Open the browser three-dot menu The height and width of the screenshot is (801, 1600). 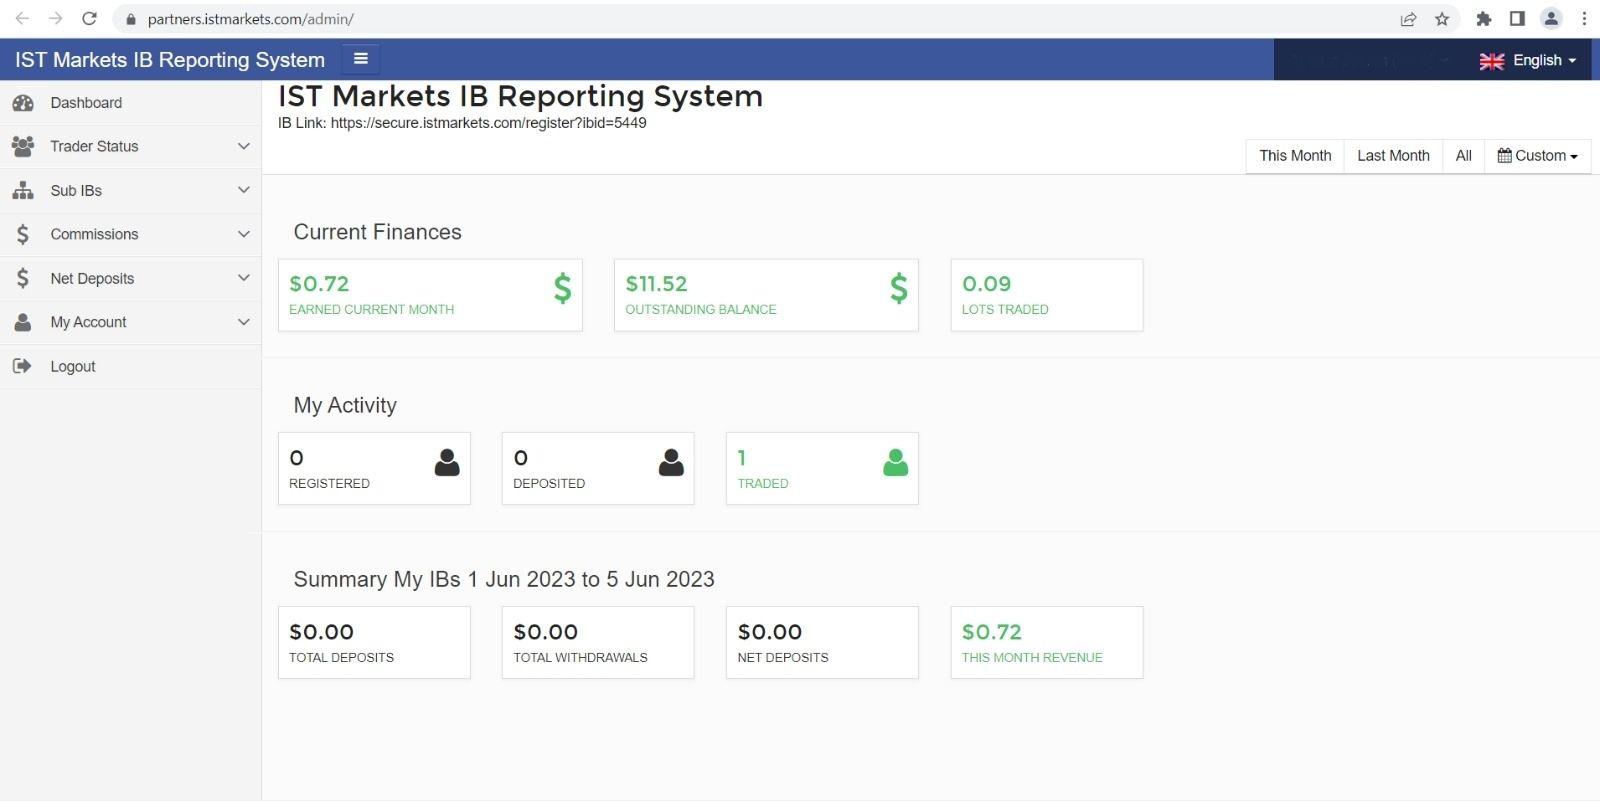point(1584,19)
